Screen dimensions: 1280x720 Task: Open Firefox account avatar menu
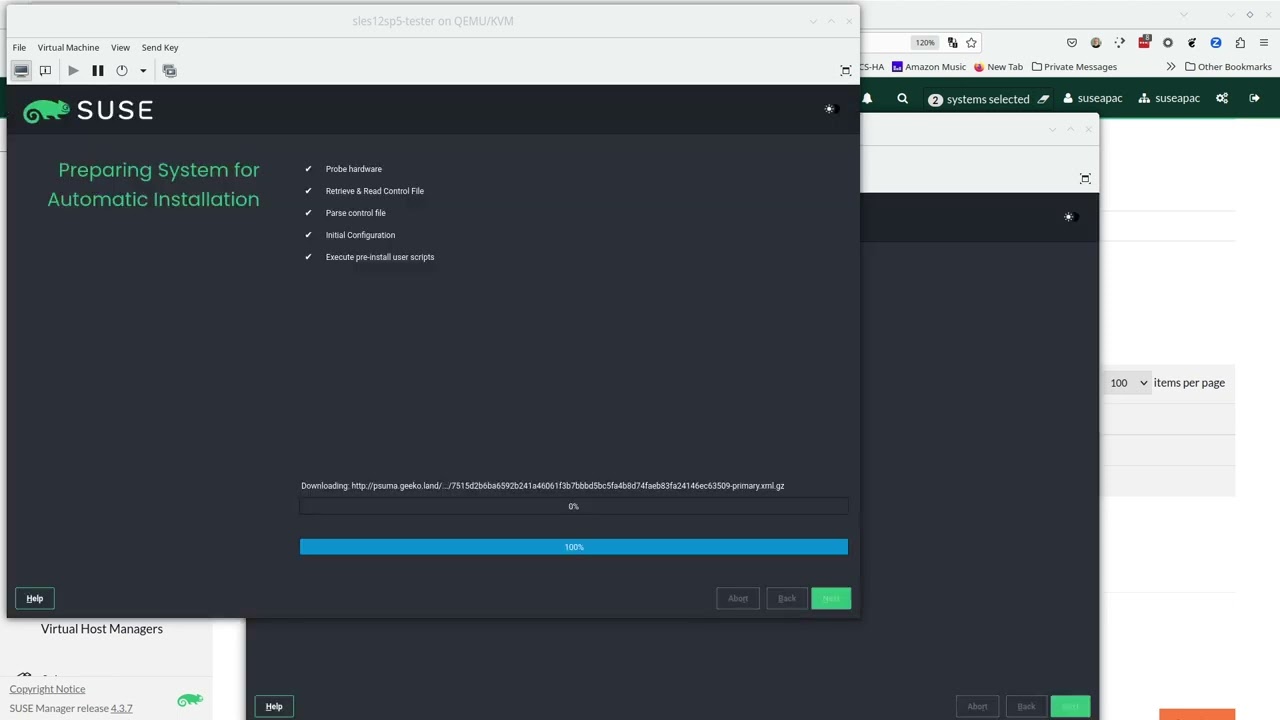point(1096,43)
